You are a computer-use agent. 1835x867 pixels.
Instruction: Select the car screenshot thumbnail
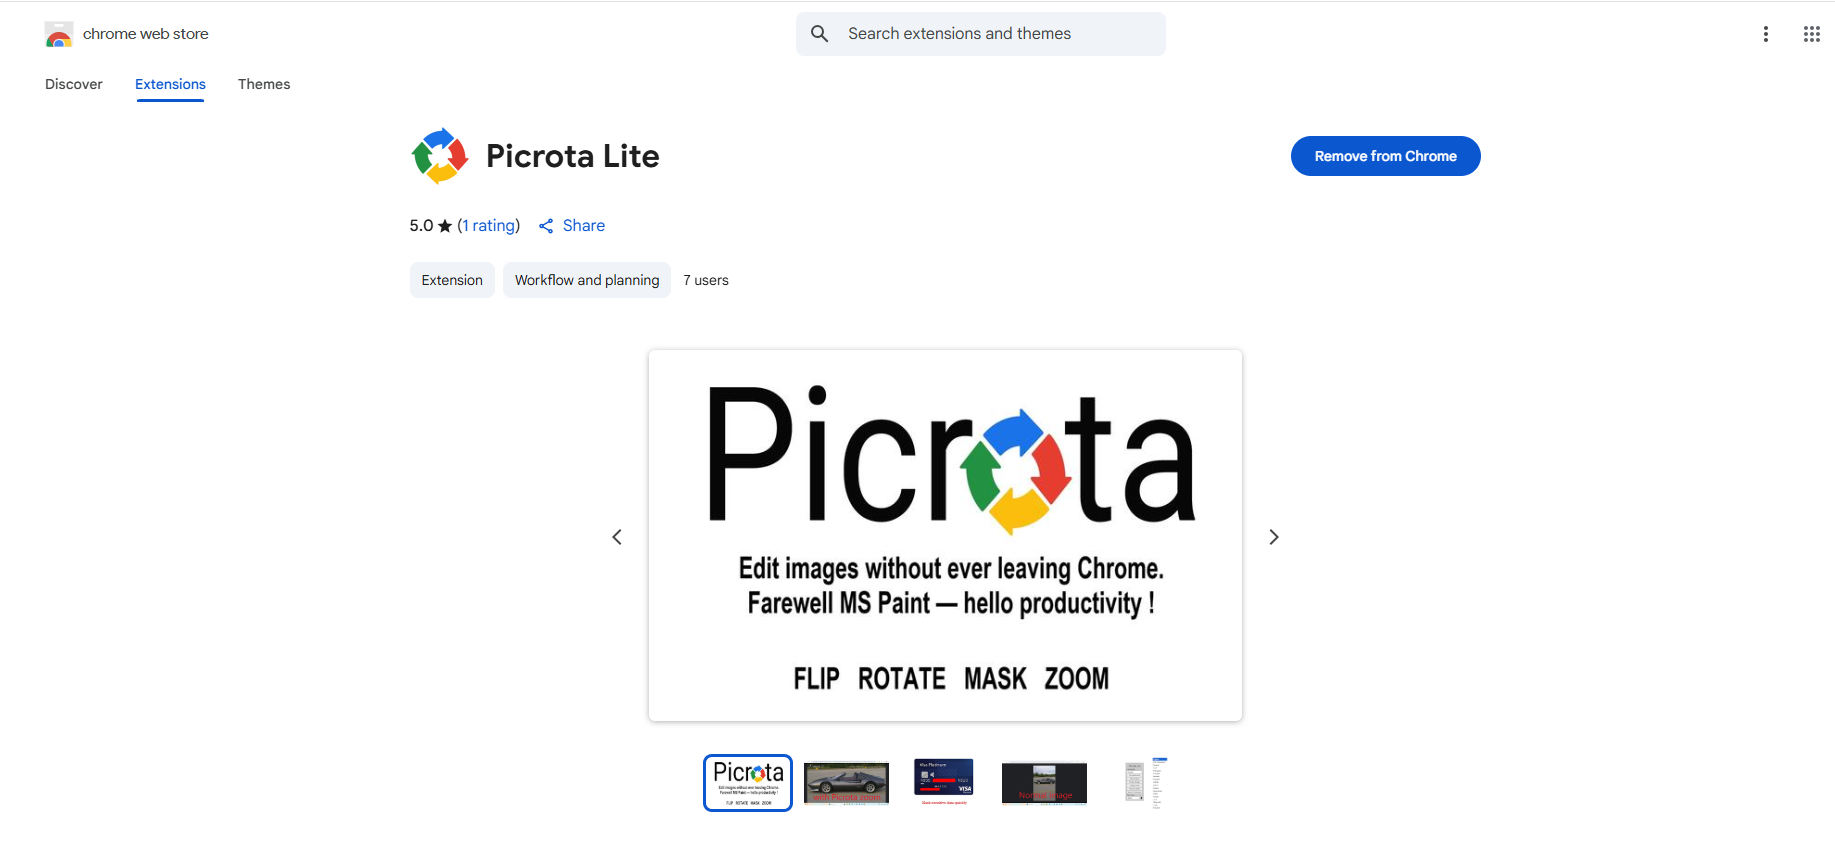[846, 783]
